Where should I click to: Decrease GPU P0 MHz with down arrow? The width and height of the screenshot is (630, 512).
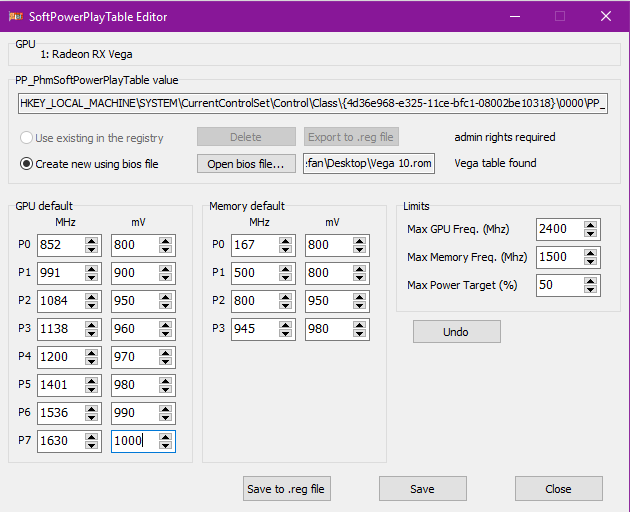tap(91, 249)
